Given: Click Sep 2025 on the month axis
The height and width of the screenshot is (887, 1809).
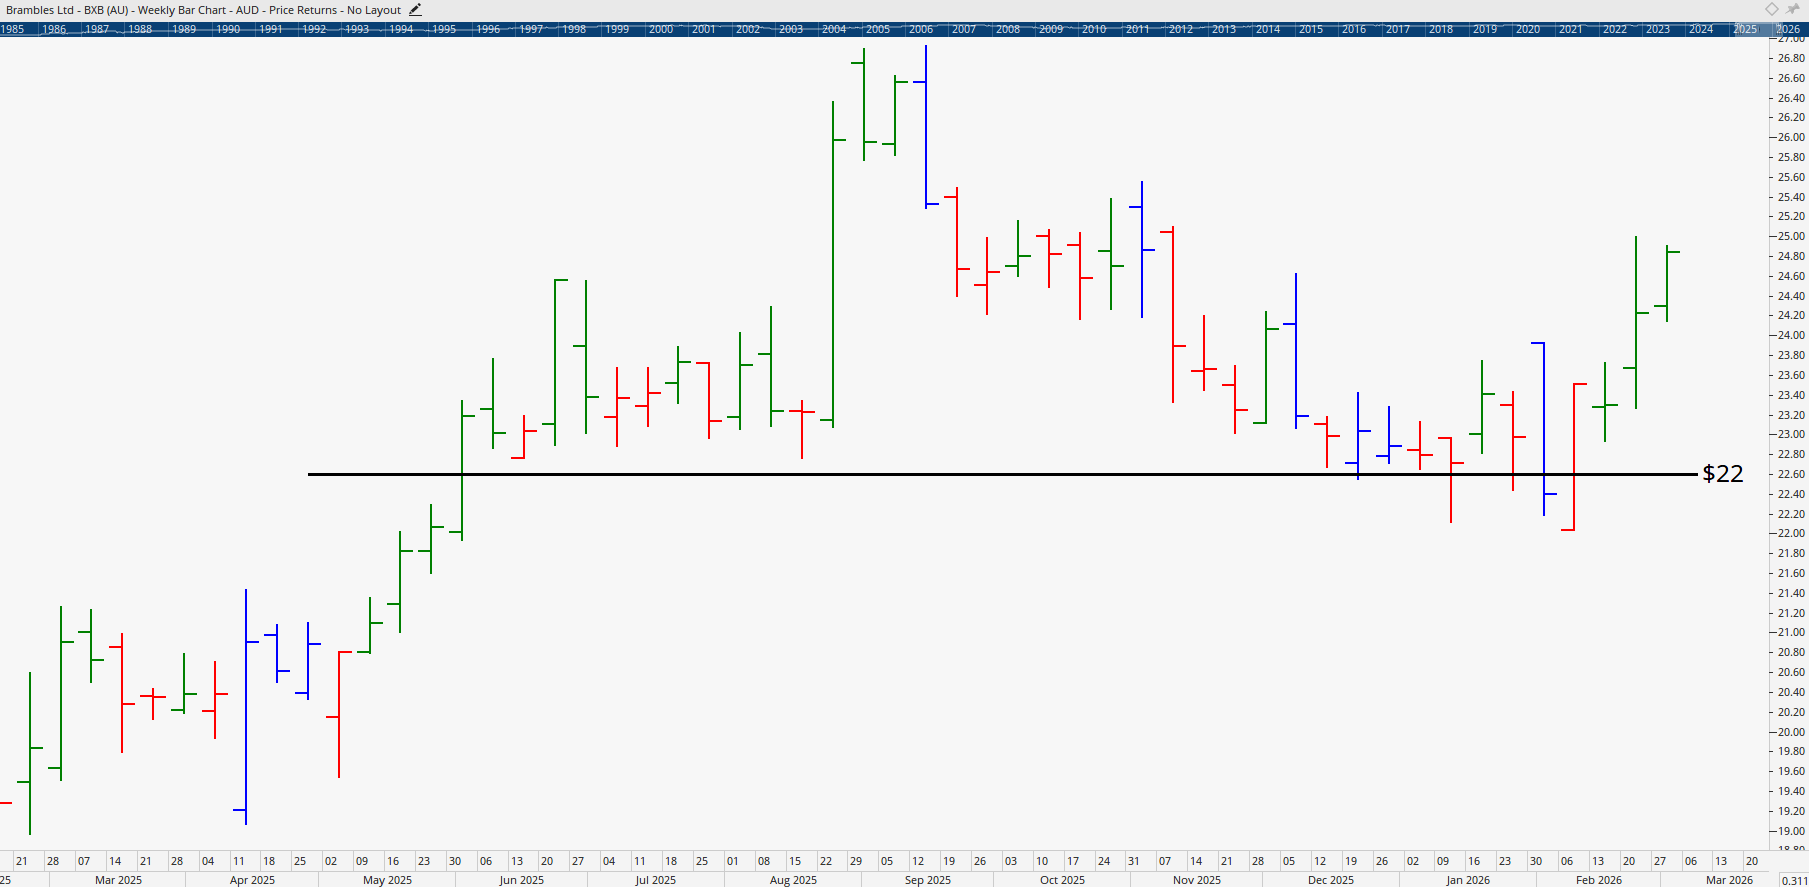Looking at the screenshot, I should pos(927,880).
